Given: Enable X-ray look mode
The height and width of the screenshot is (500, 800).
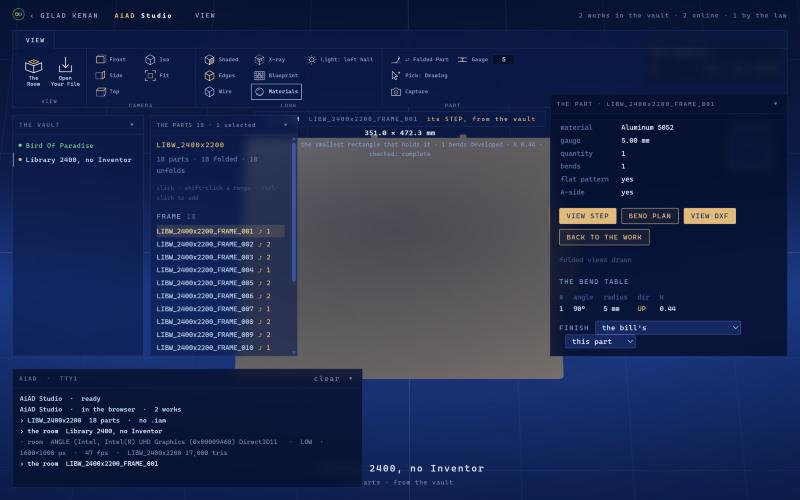Looking at the screenshot, I should tap(270, 60).
